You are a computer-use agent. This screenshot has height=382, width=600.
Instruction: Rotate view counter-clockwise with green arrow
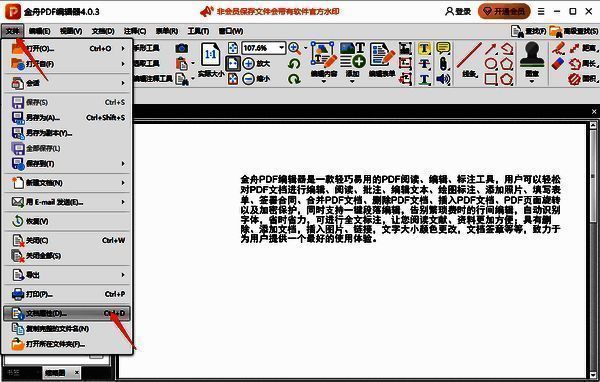294,64
